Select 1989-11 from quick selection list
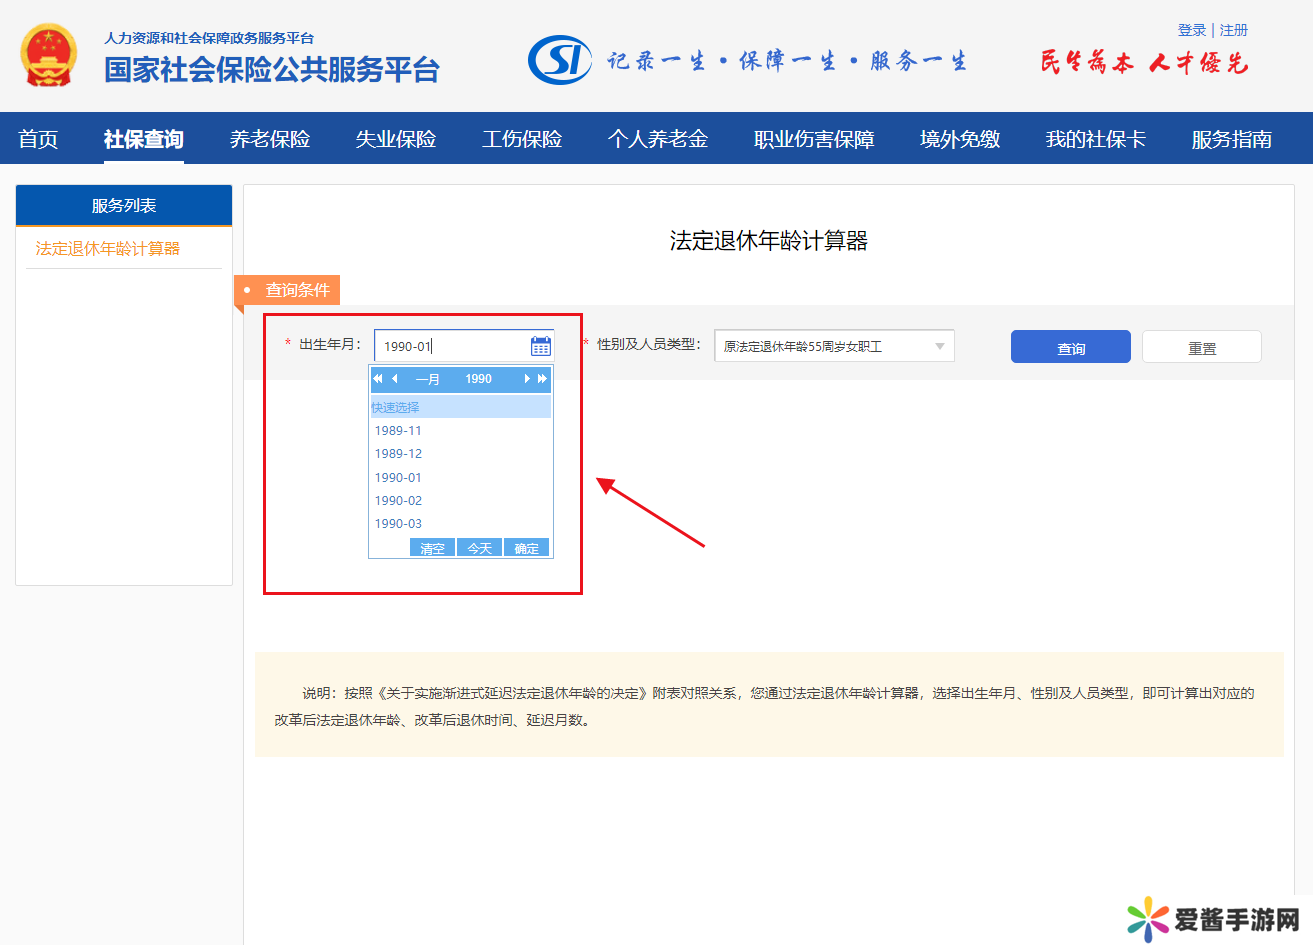This screenshot has height=945, width=1313. 398,431
